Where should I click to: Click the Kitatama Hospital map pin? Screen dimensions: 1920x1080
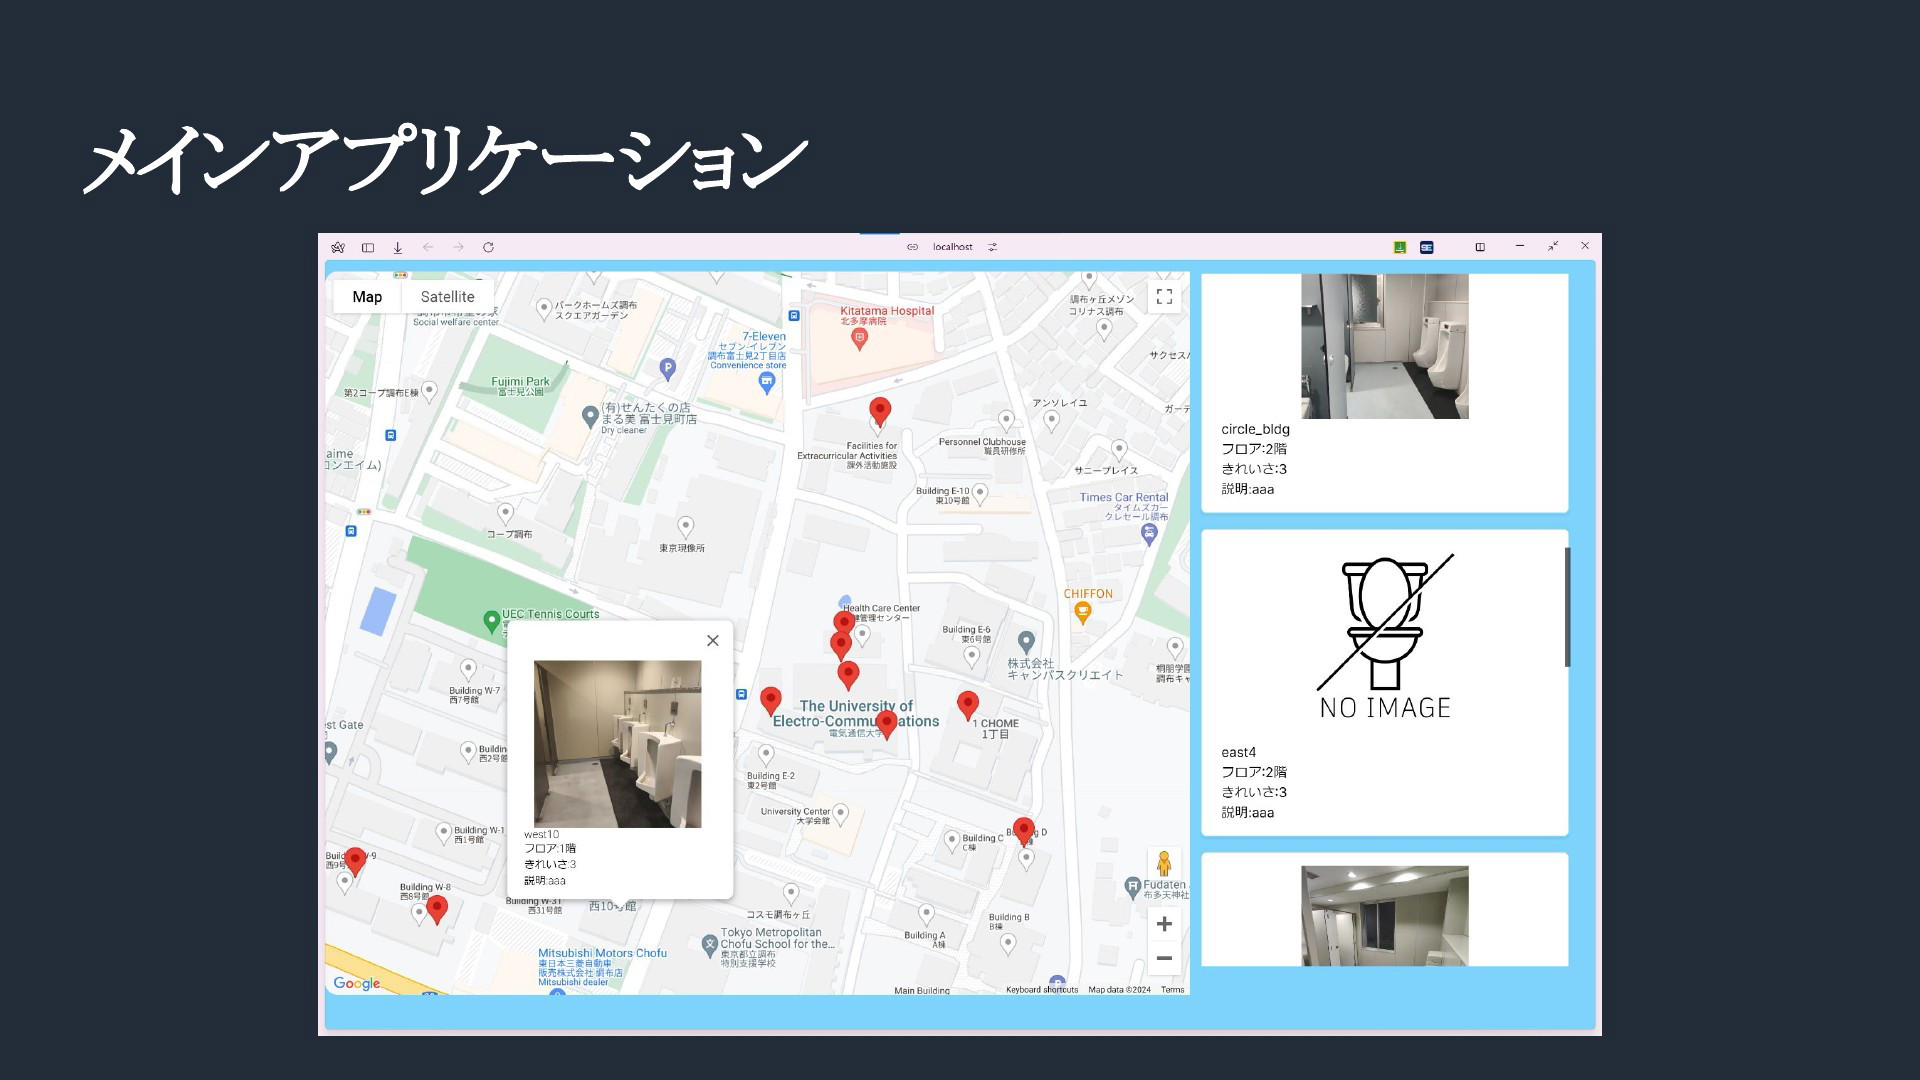pyautogui.click(x=859, y=339)
